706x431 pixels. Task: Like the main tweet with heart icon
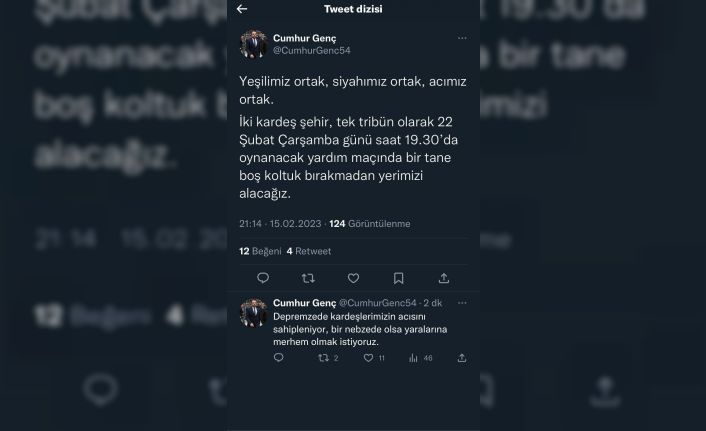(353, 278)
